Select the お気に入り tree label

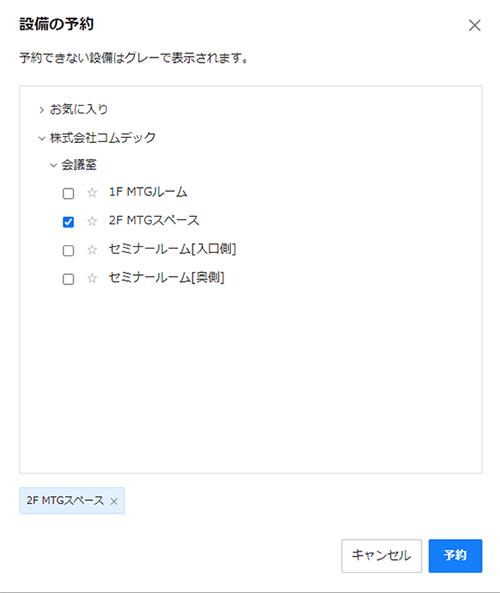tap(79, 110)
